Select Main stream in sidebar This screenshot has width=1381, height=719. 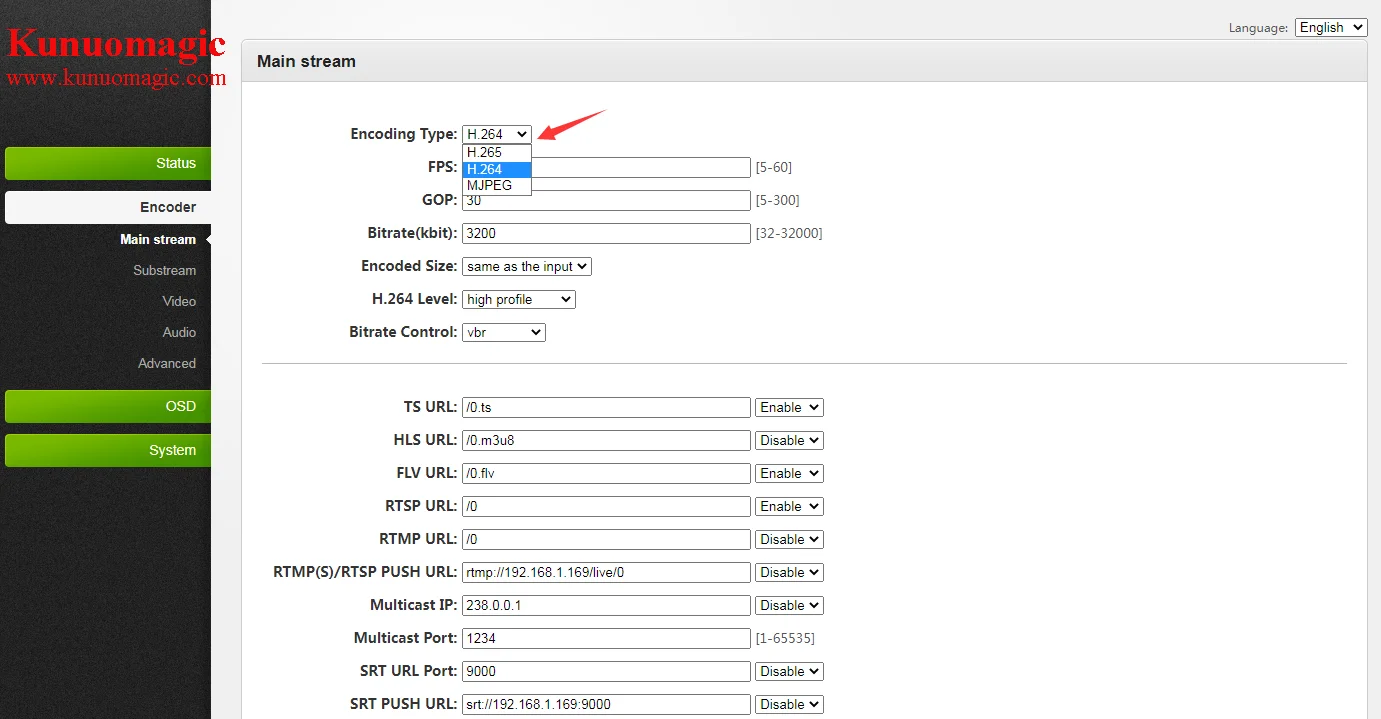(x=158, y=239)
